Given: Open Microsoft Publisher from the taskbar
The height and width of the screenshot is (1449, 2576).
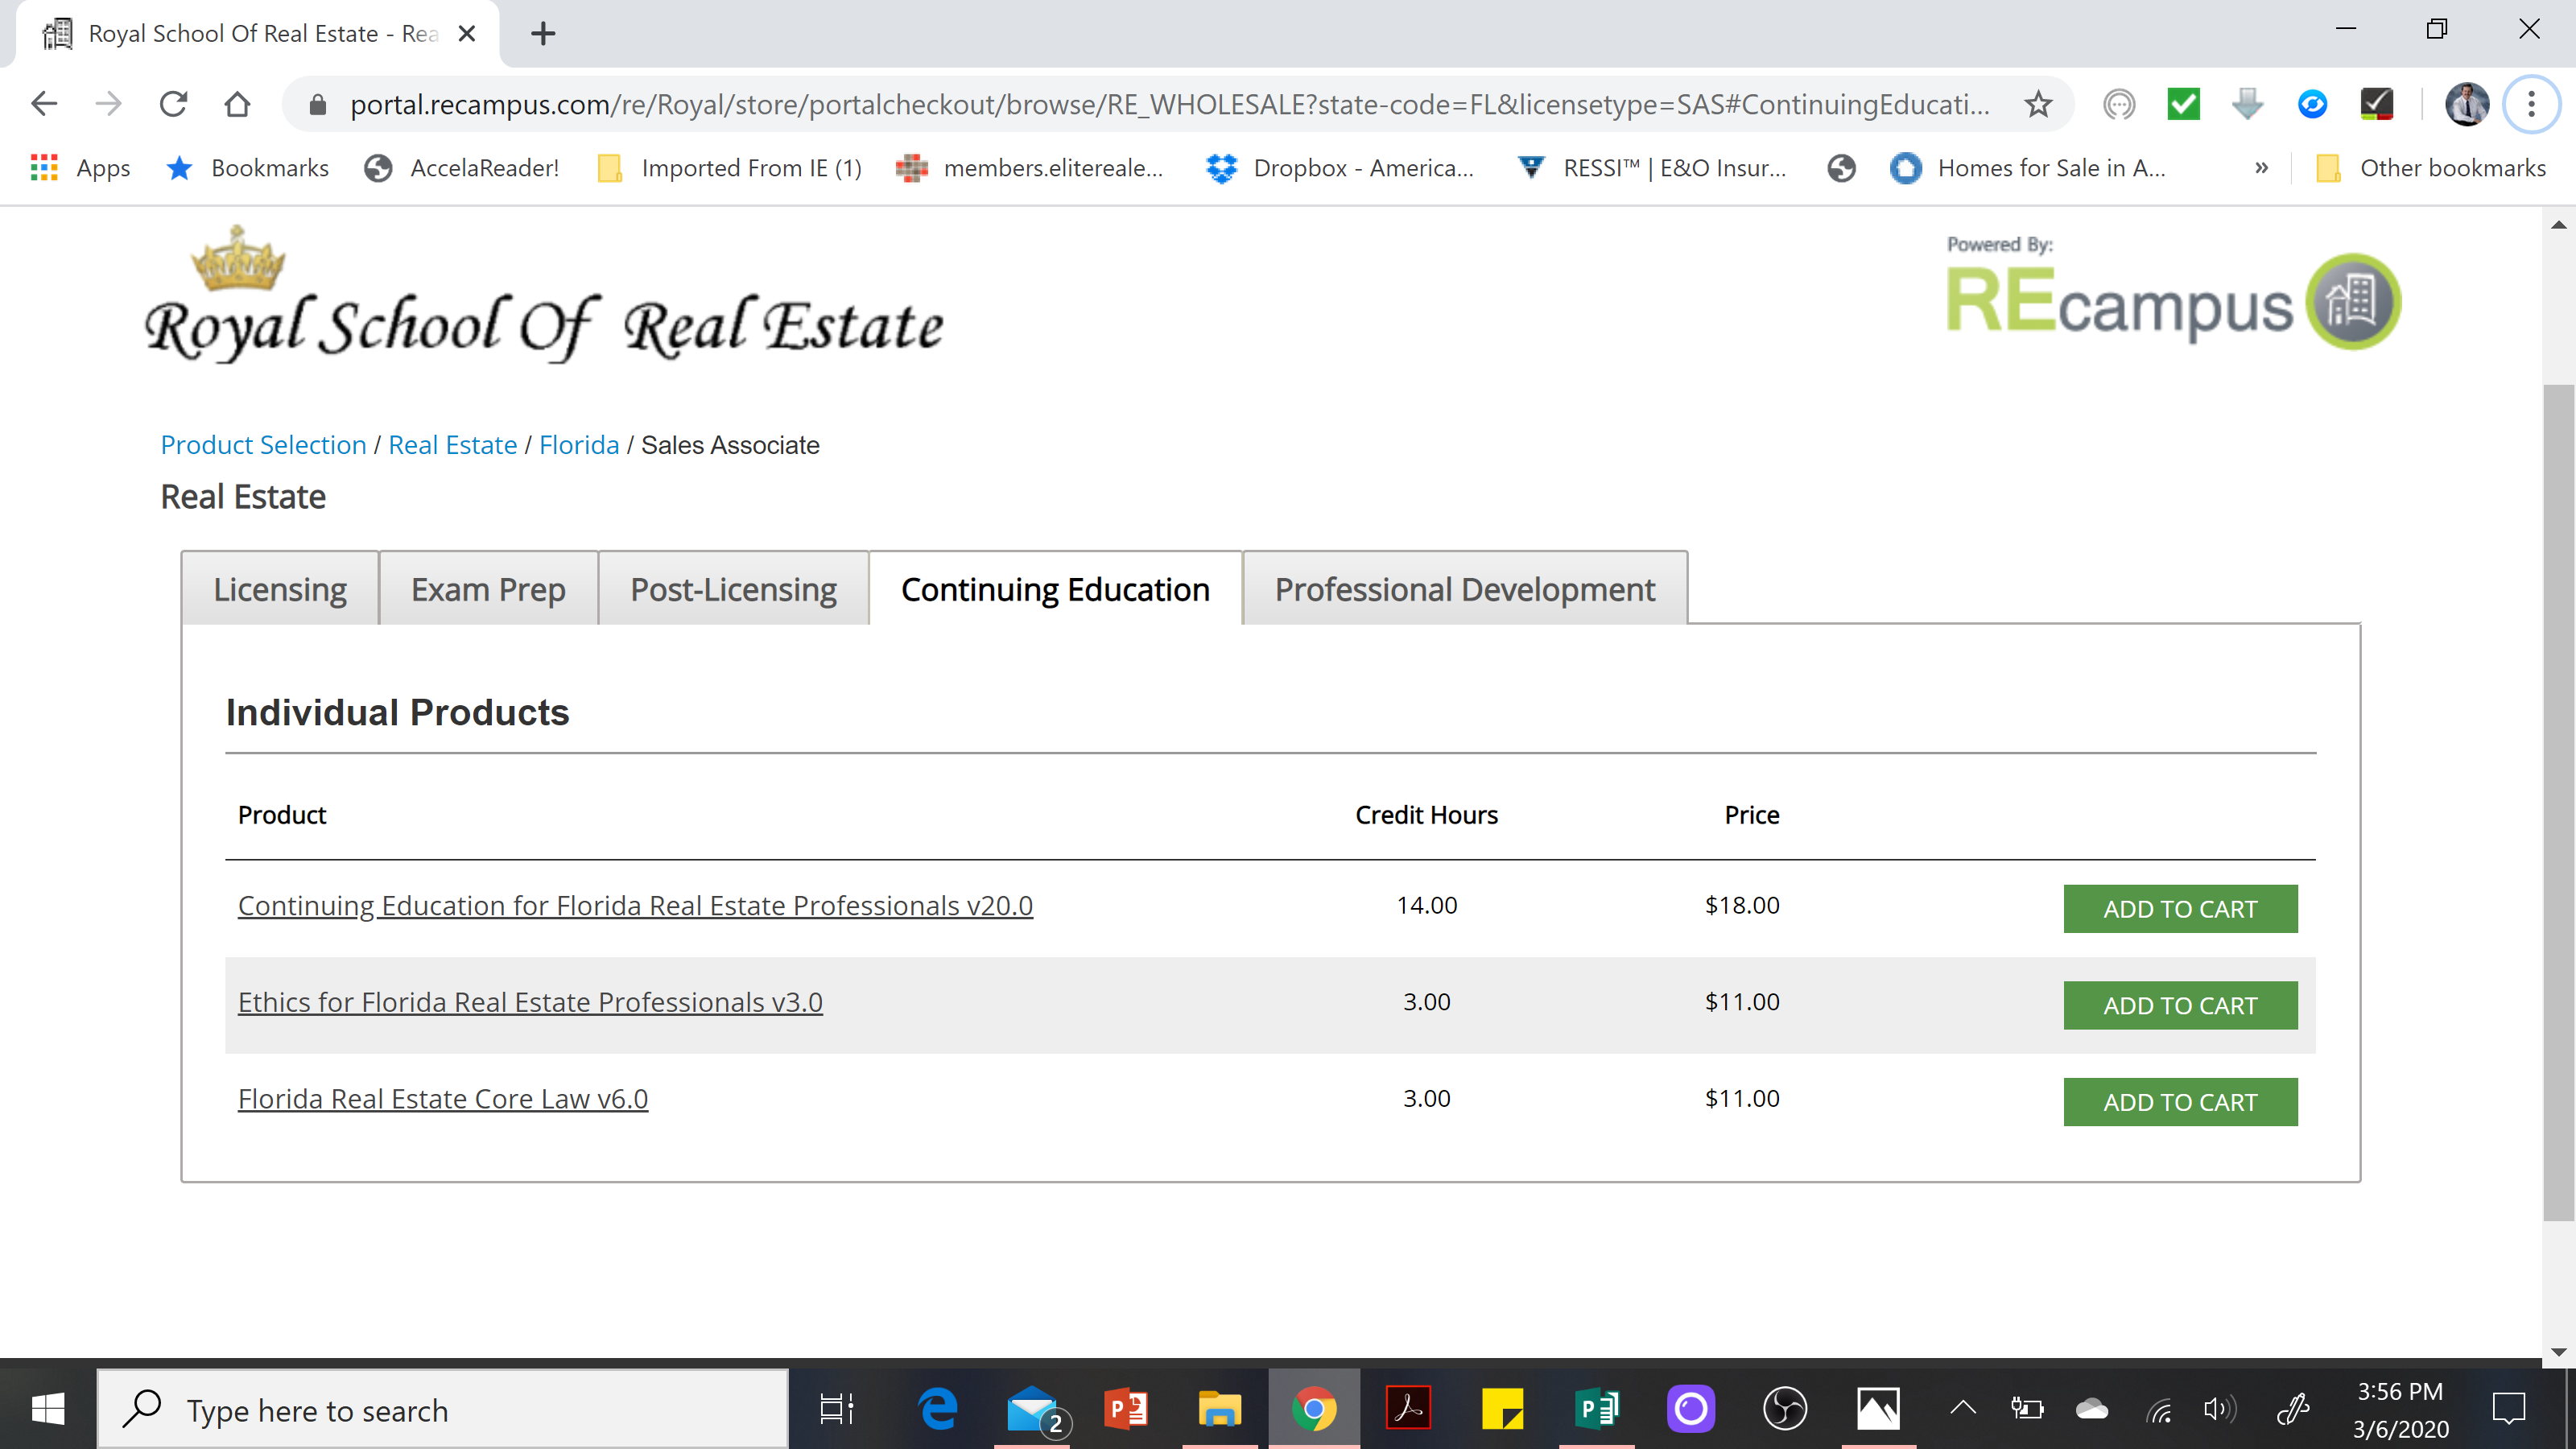Looking at the screenshot, I should [1596, 1410].
